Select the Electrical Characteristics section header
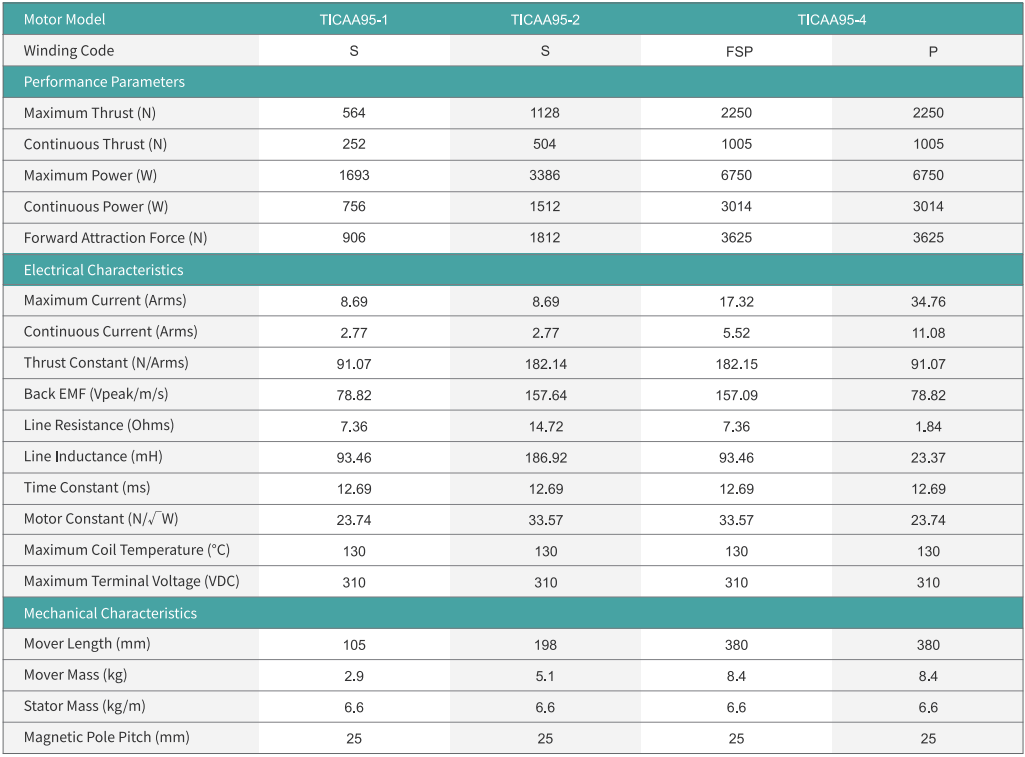The width and height of the screenshot is (1025, 757). [103, 270]
